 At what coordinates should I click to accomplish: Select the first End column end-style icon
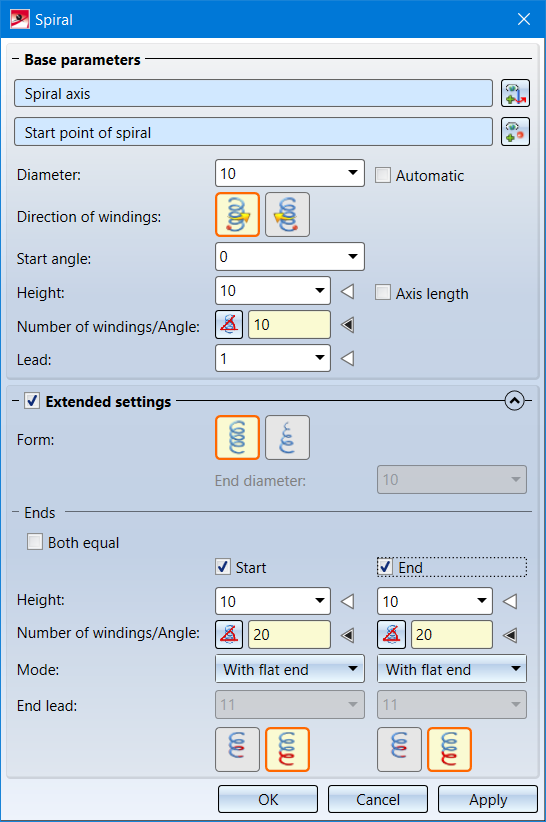(399, 749)
